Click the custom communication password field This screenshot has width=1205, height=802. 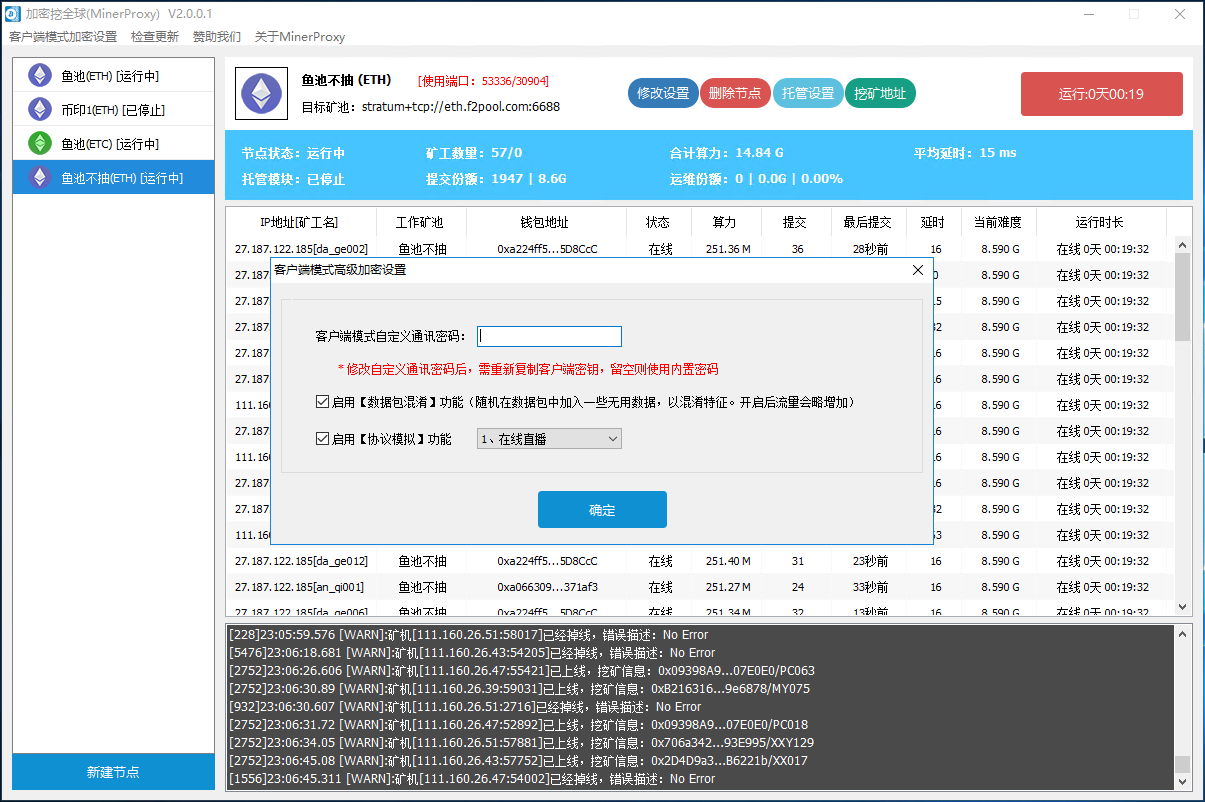(x=549, y=337)
